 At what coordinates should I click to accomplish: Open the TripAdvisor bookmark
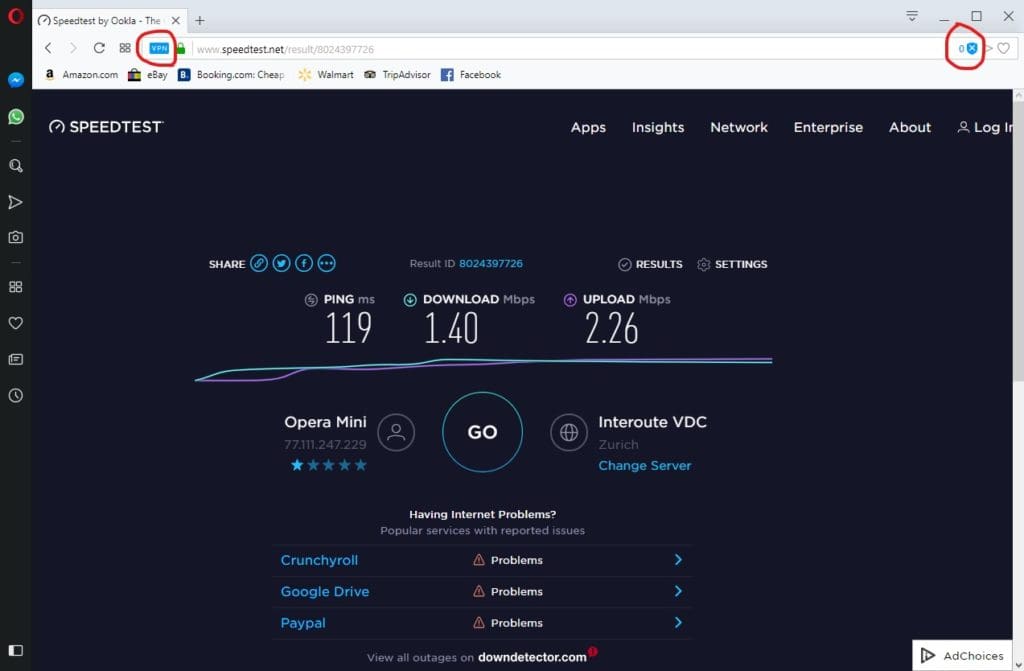tap(397, 74)
